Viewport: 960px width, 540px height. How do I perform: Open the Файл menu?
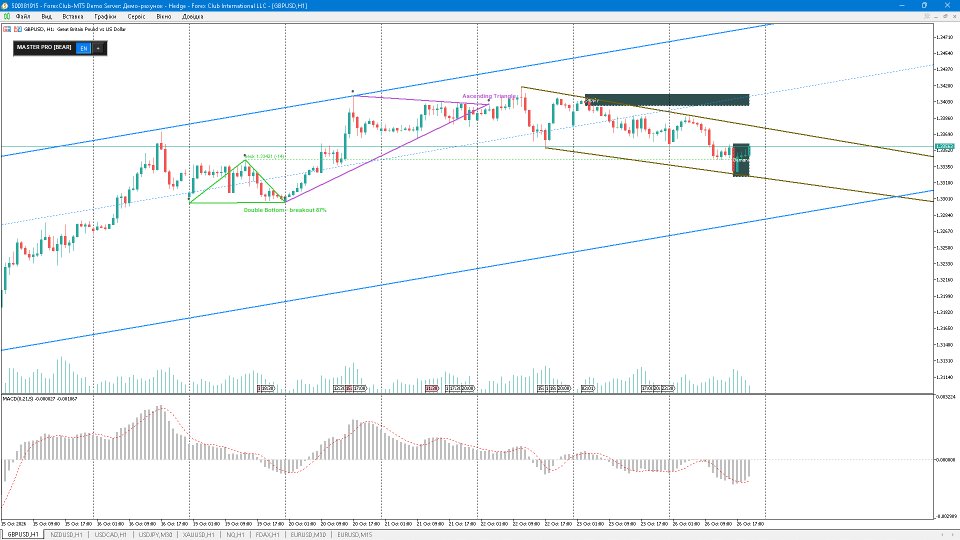coord(23,17)
